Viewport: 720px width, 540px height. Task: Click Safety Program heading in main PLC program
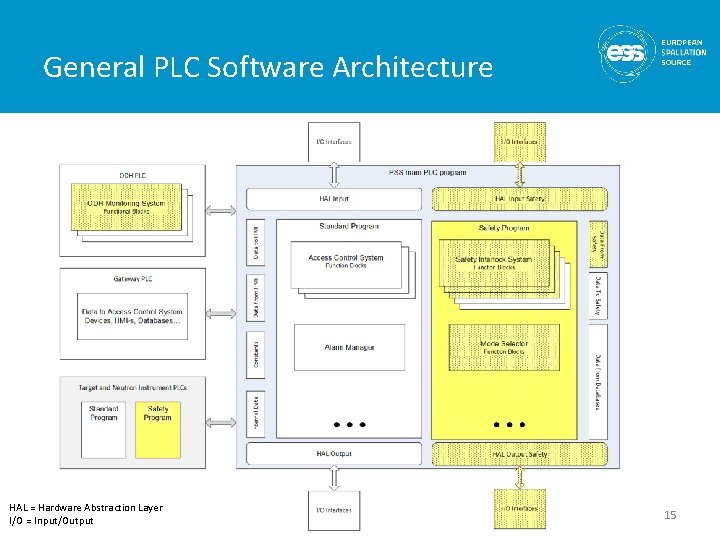504,228
